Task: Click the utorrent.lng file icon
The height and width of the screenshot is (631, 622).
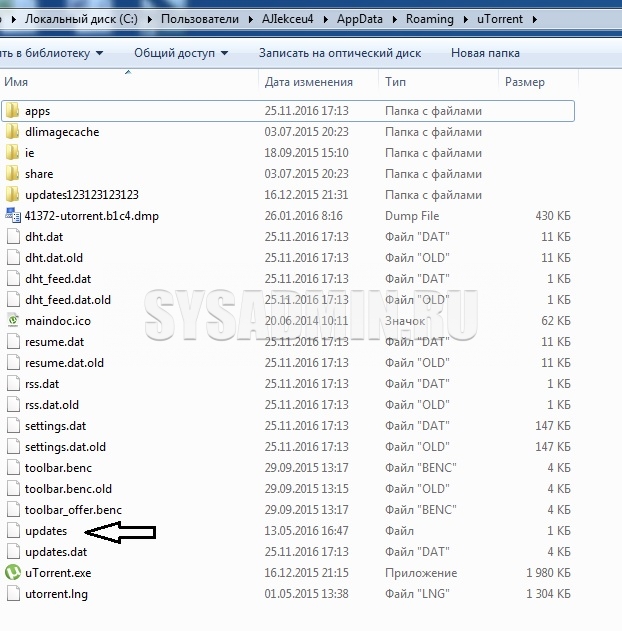Action: tap(13, 594)
